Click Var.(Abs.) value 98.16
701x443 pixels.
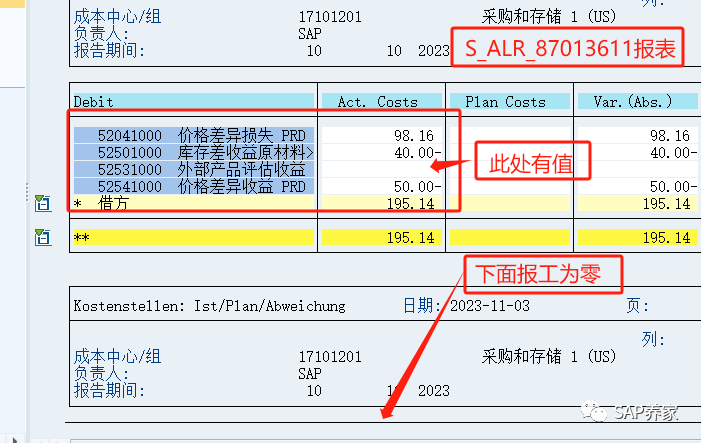(670, 135)
